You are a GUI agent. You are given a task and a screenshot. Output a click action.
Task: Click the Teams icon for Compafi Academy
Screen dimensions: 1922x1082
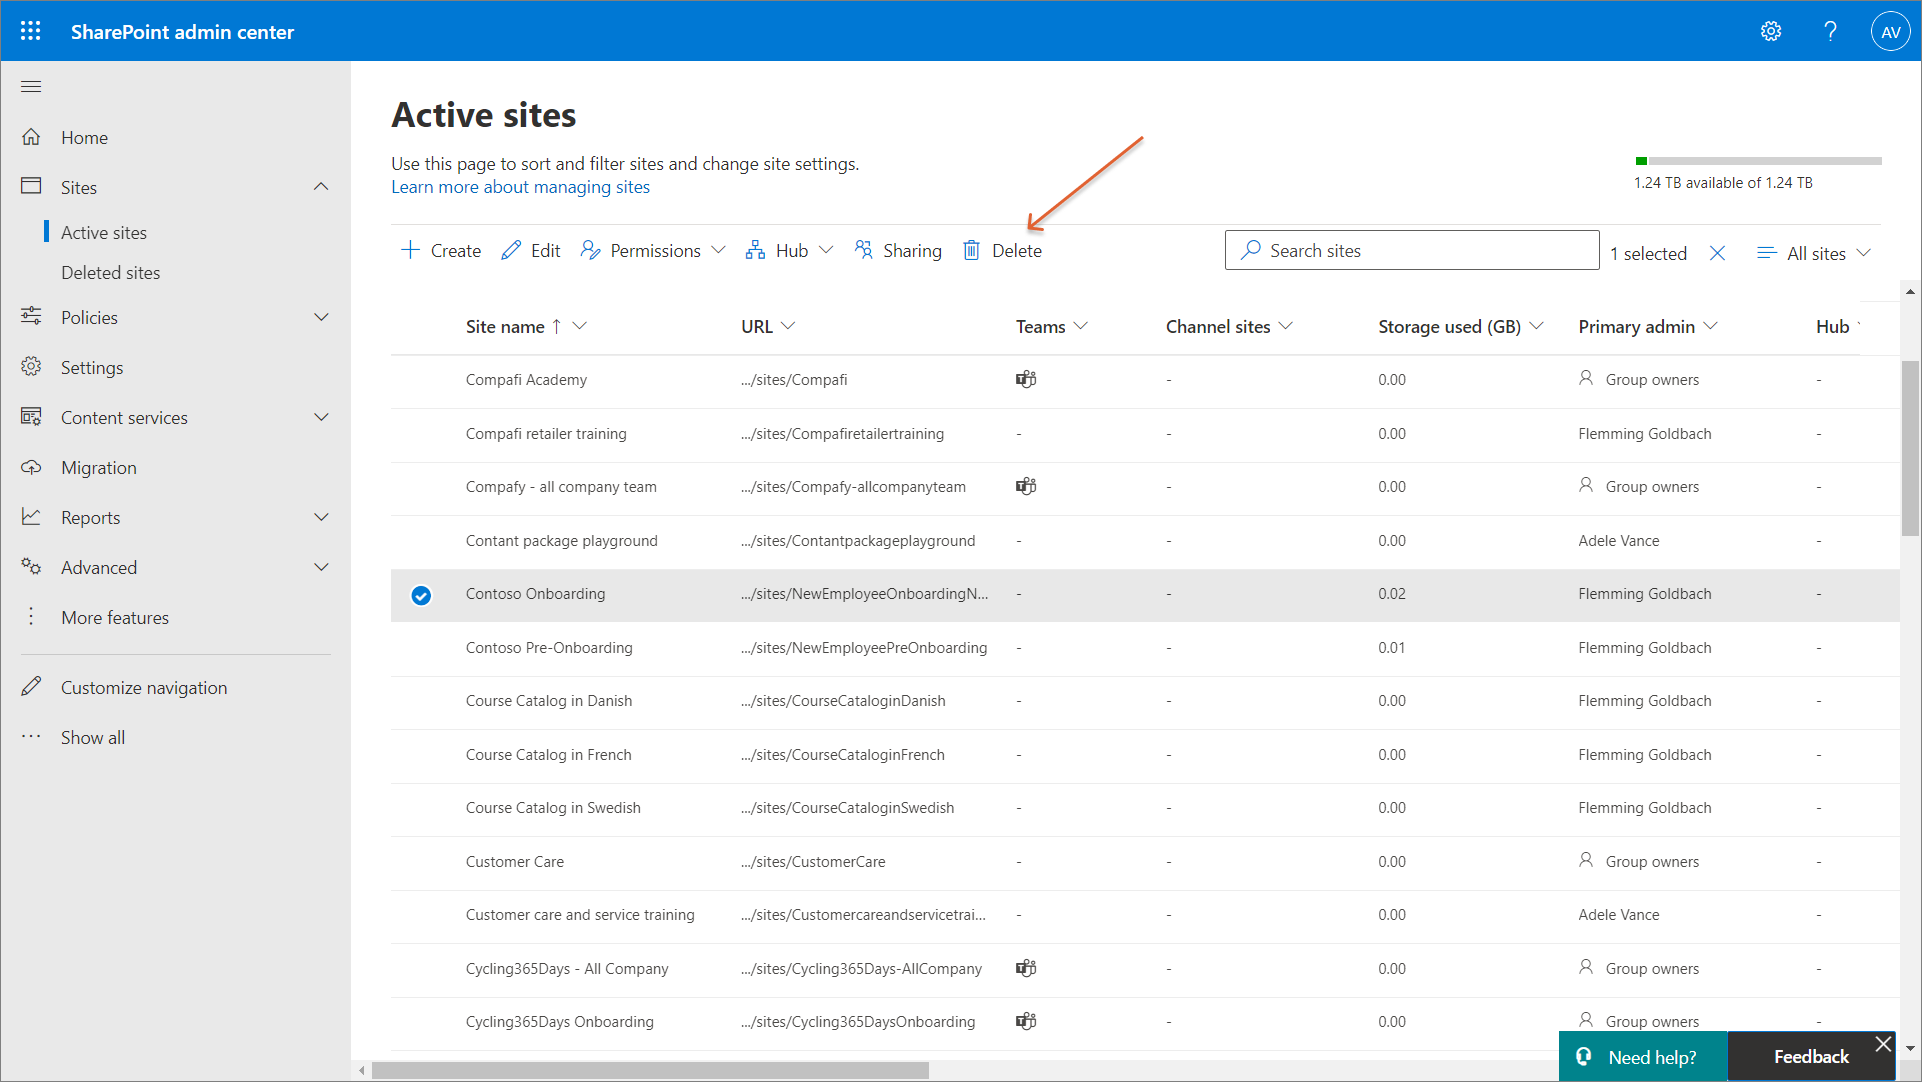pyautogui.click(x=1026, y=380)
